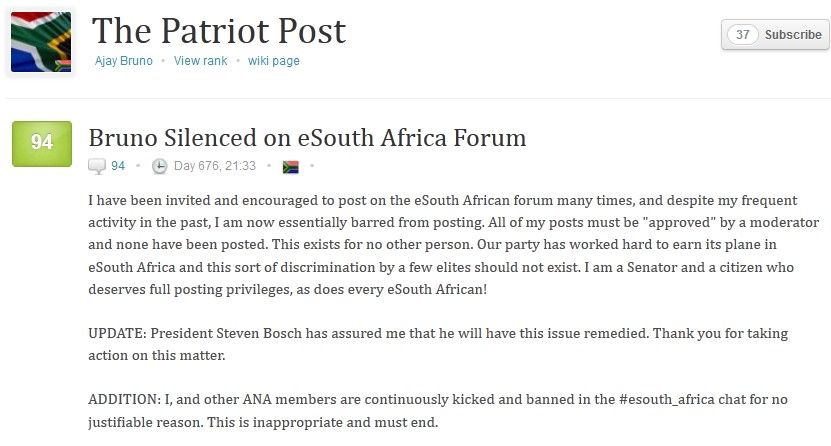Screen dimensions: 831x446
Task: Go to the wiki page link
Action: click(274, 61)
